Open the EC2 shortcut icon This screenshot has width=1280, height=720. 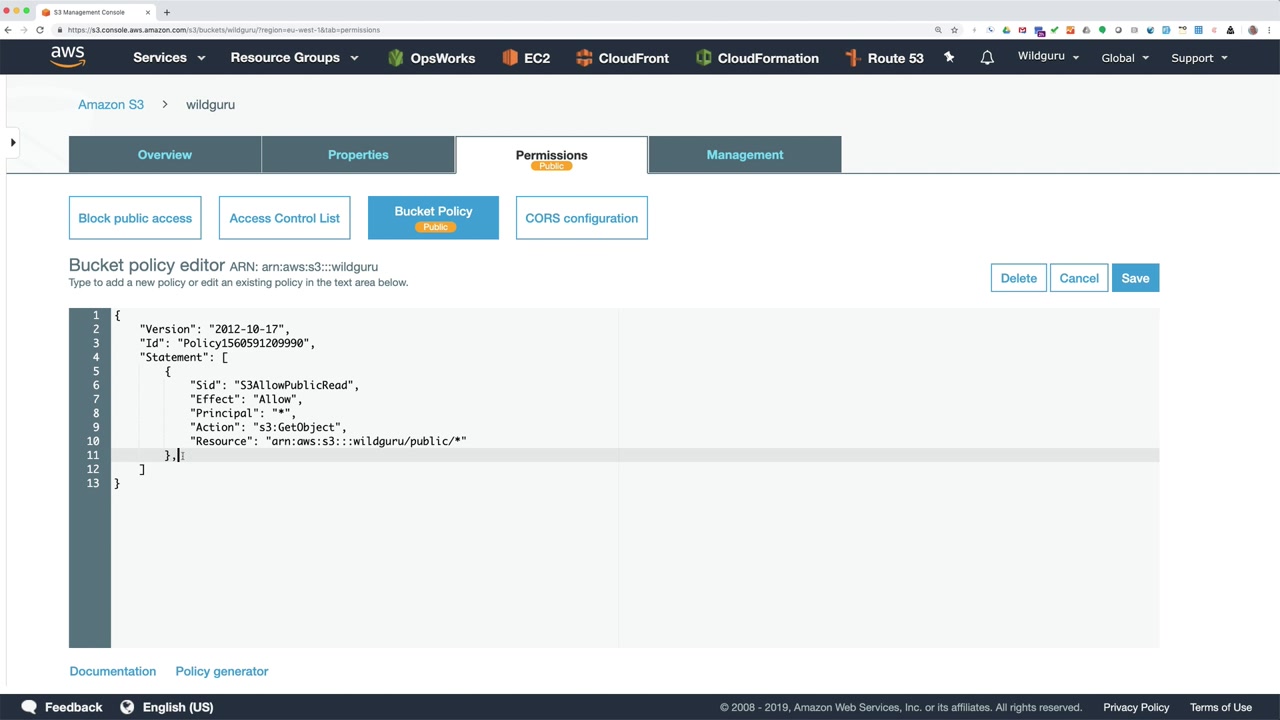(x=510, y=58)
